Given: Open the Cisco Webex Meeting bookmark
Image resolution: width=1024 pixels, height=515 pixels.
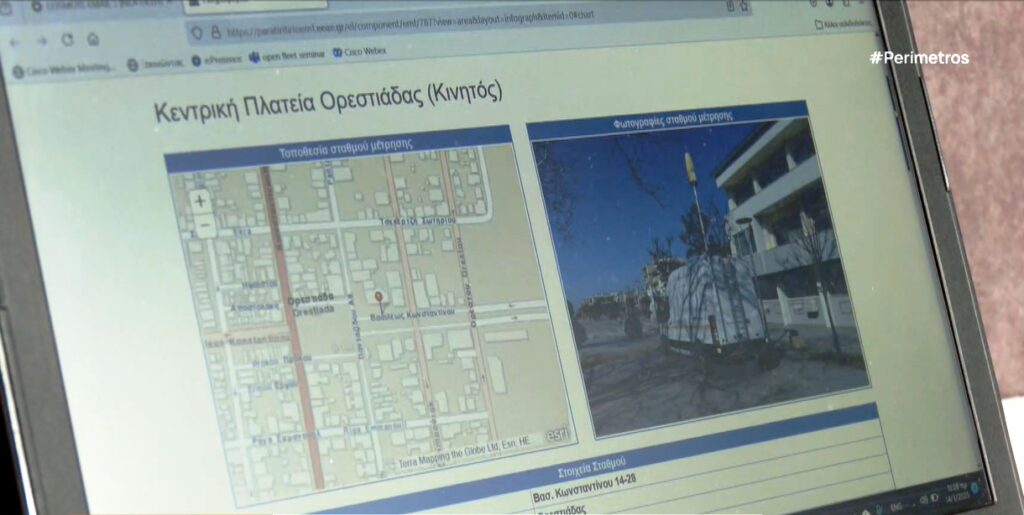Looking at the screenshot, I should tap(64, 70).
